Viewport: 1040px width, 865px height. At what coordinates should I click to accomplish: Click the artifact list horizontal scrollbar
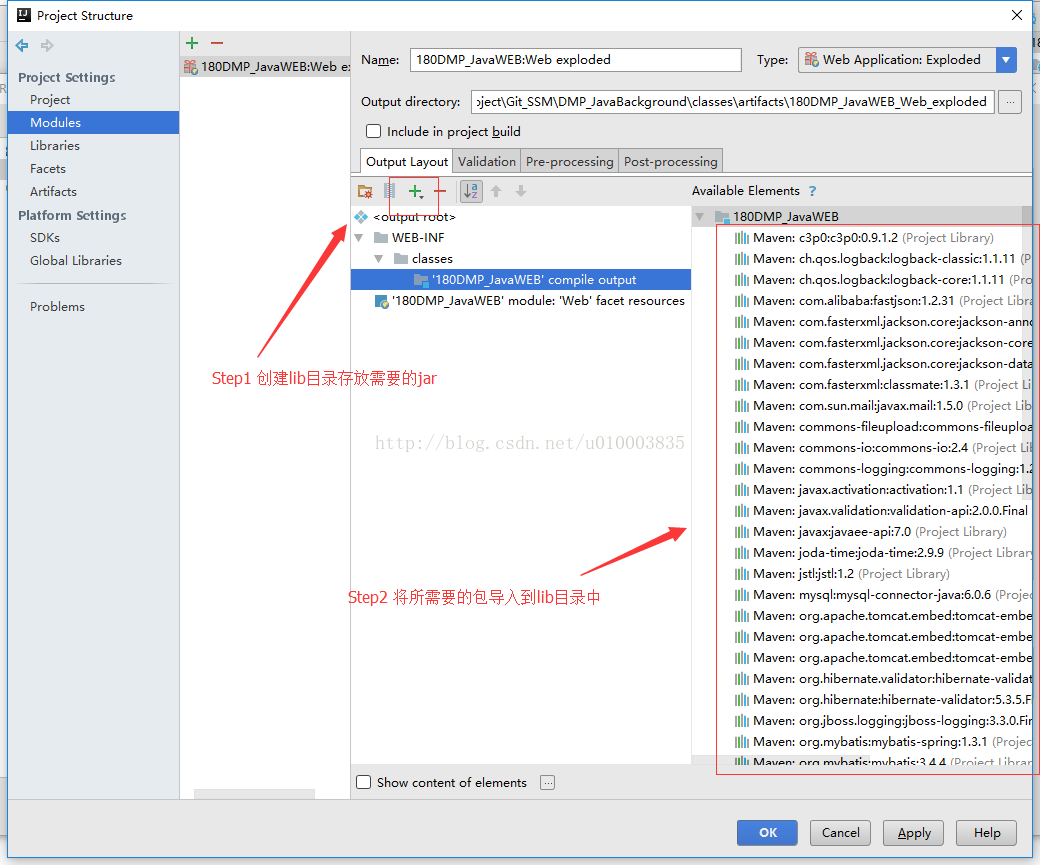tap(254, 794)
